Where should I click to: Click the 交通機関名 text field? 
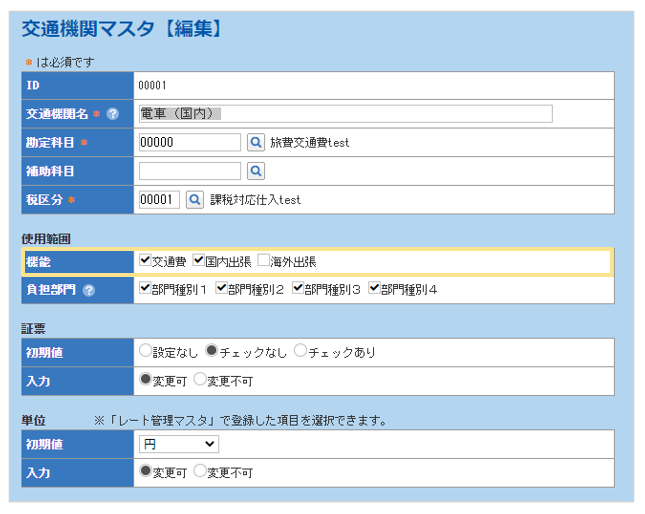click(x=345, y=114)
